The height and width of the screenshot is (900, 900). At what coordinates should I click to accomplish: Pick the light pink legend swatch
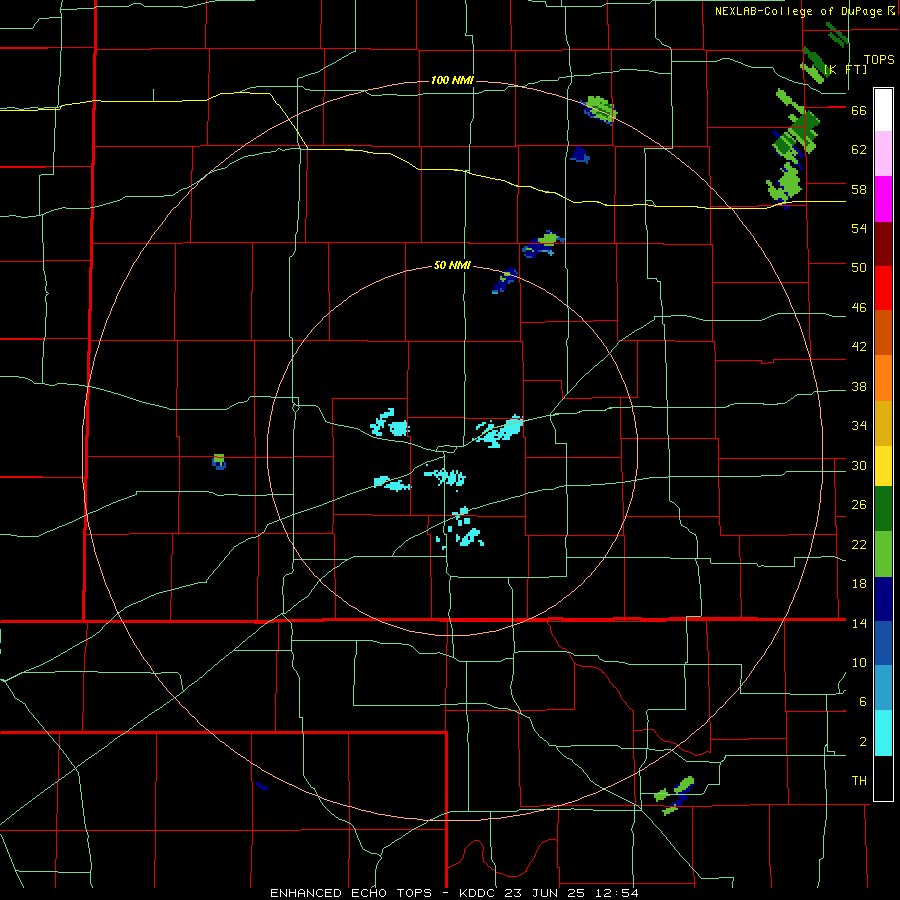883,154
